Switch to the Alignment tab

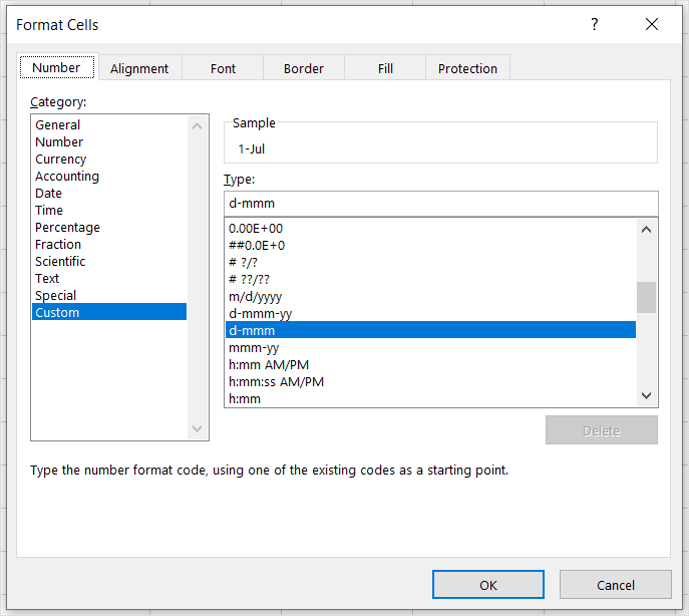pyautogui.click(x=139, y=68)
